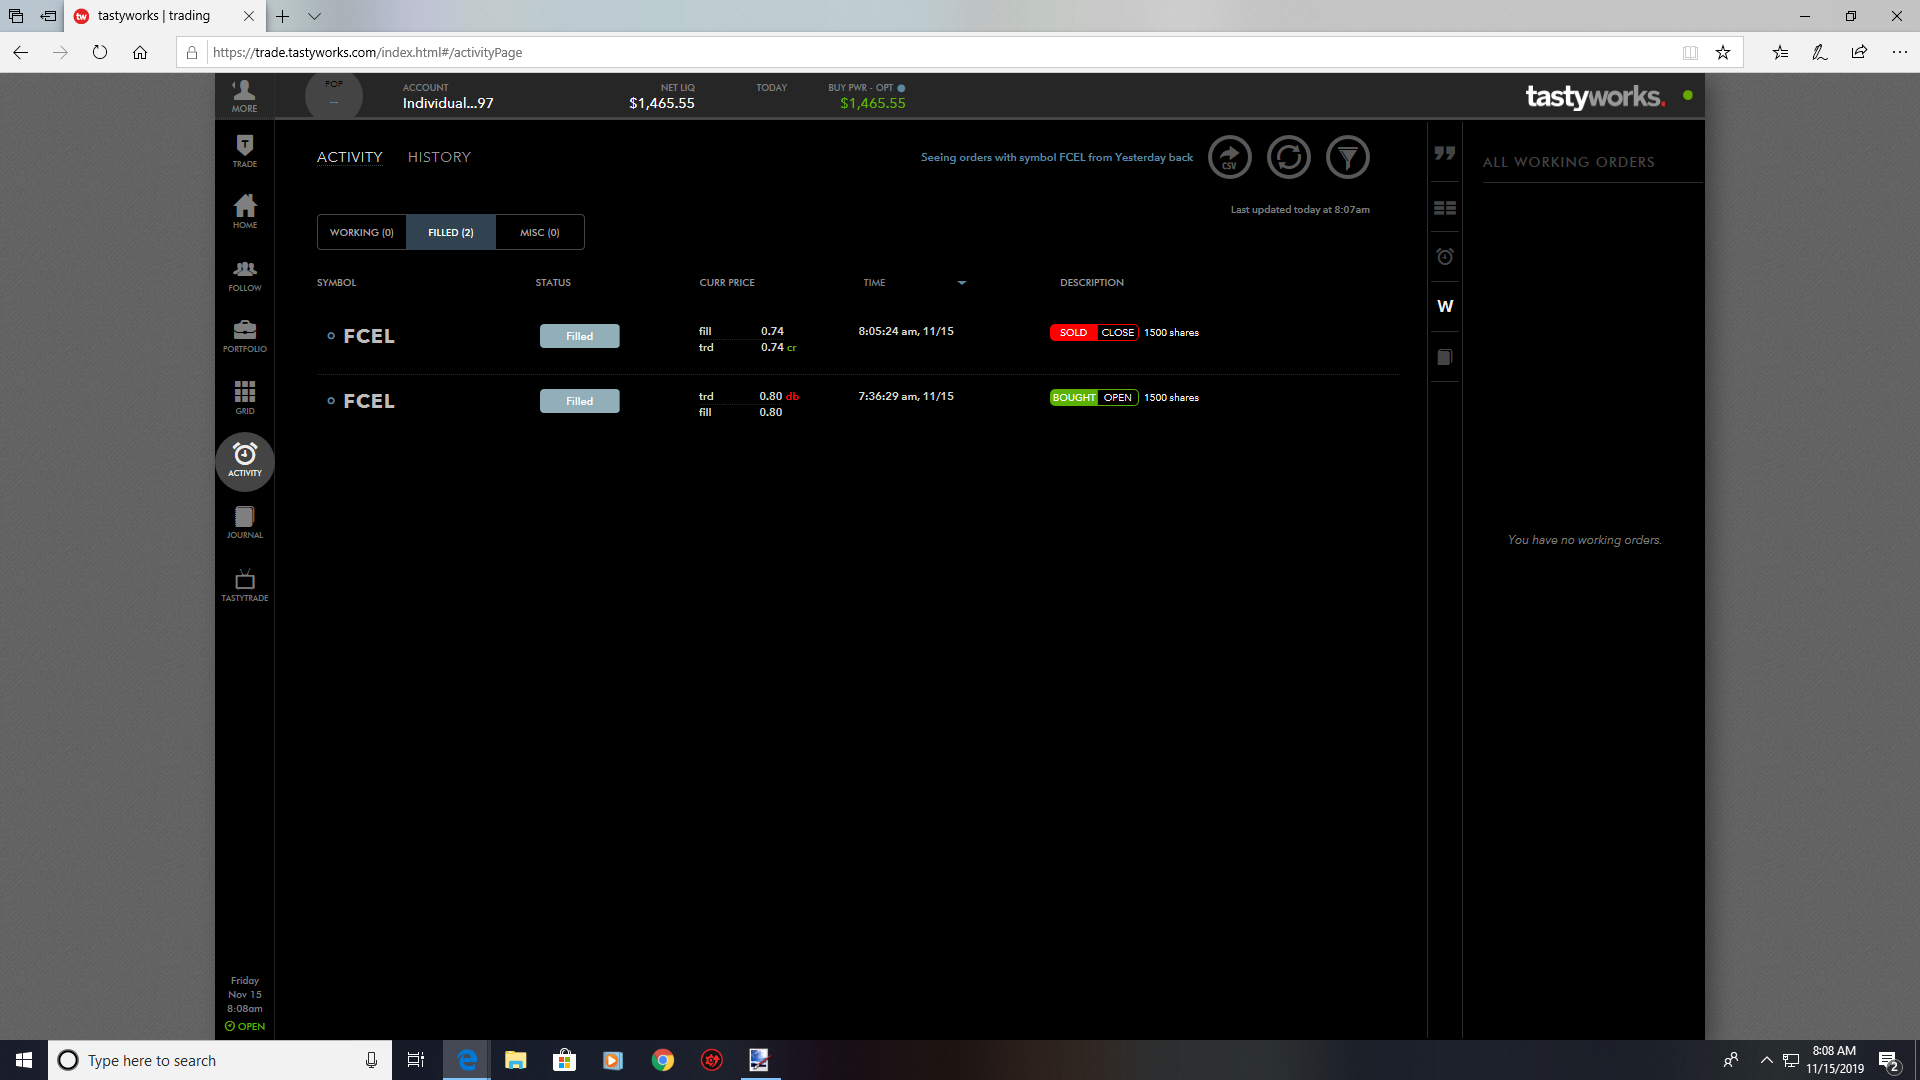
Task: Refresh the activity list
Action: pyautogui.click(x=1289, y=157)
